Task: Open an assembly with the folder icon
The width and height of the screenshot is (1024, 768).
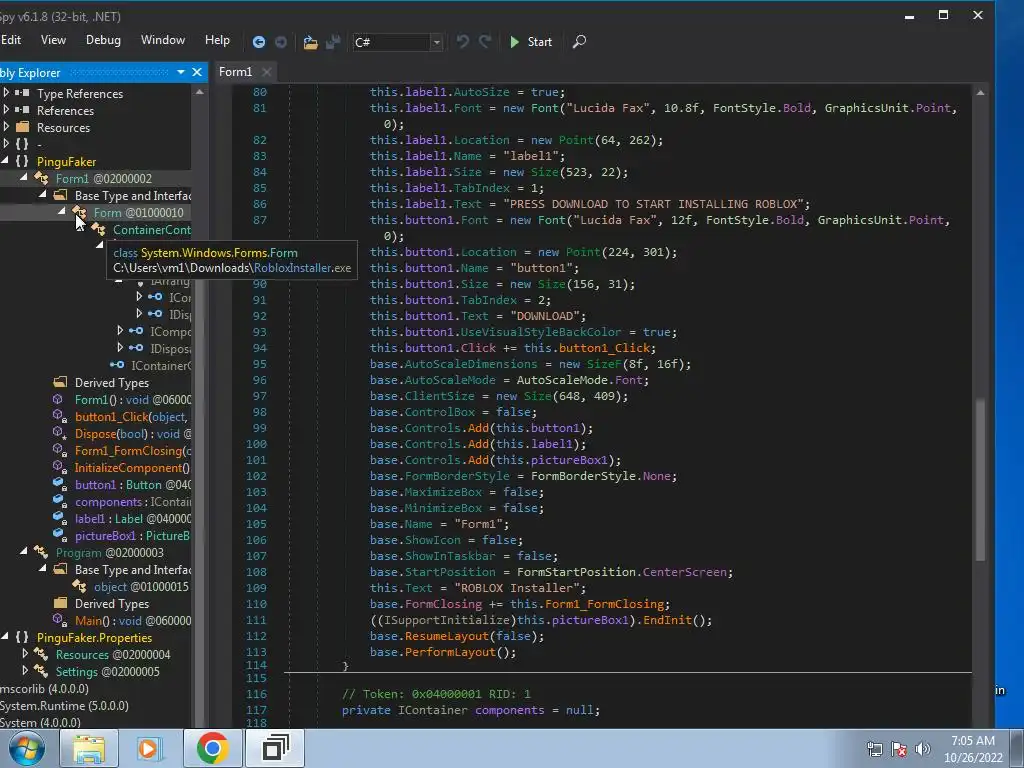Action: (x=310, y=42)
